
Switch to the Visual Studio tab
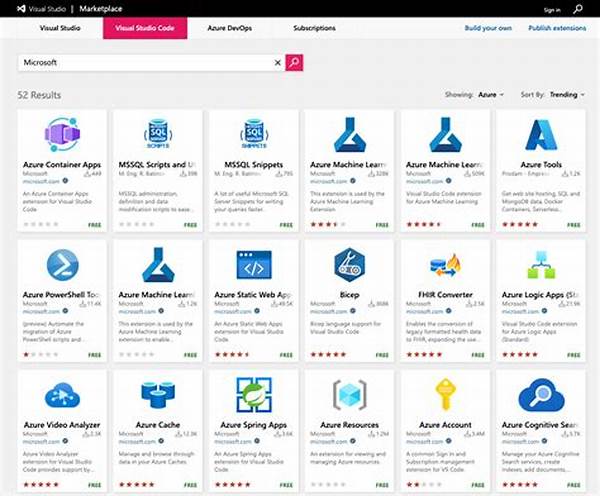coord(59,28)
